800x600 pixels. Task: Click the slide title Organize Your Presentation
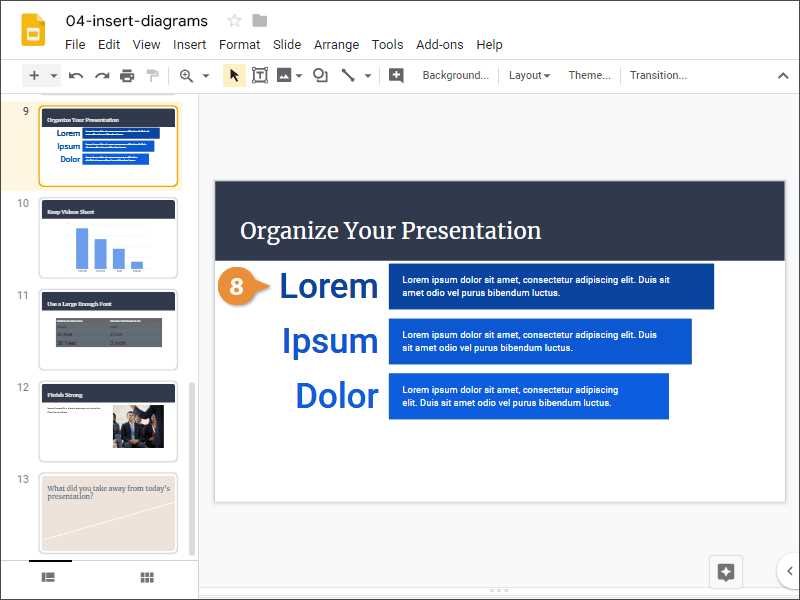coord(390,231)
